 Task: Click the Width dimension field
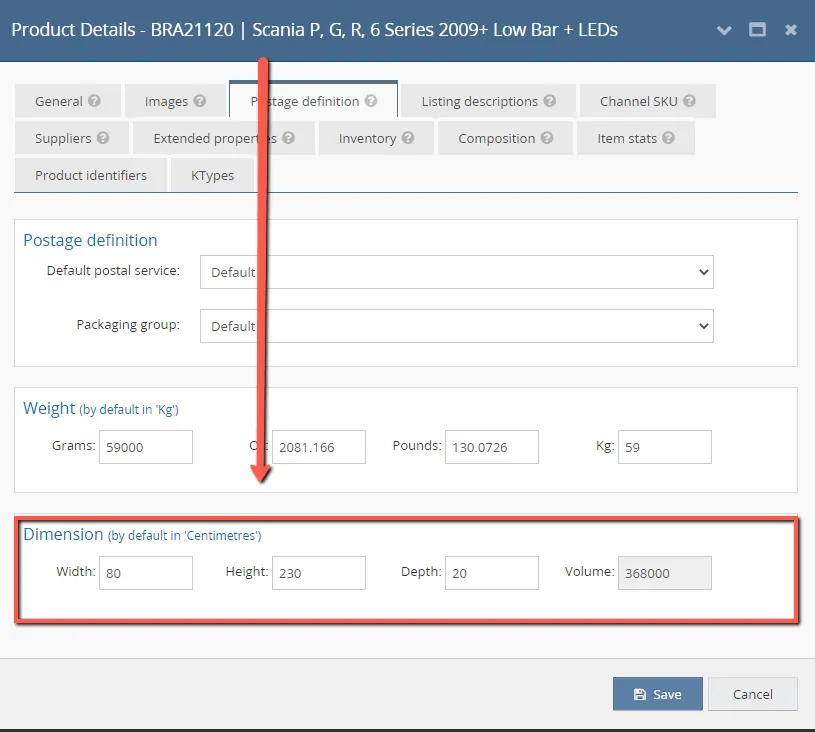tap(146, 573)
